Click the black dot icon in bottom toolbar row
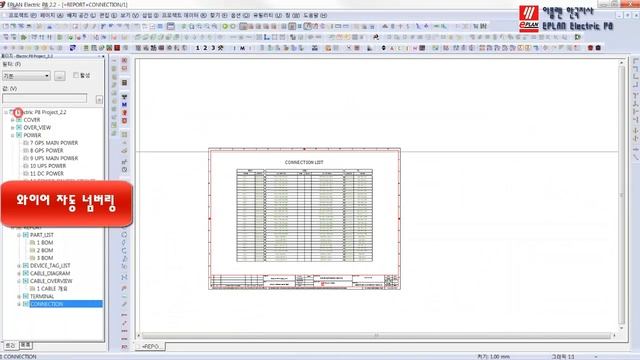Image resolution: width=640 pixels, height=360 pixels. point(383,48)
